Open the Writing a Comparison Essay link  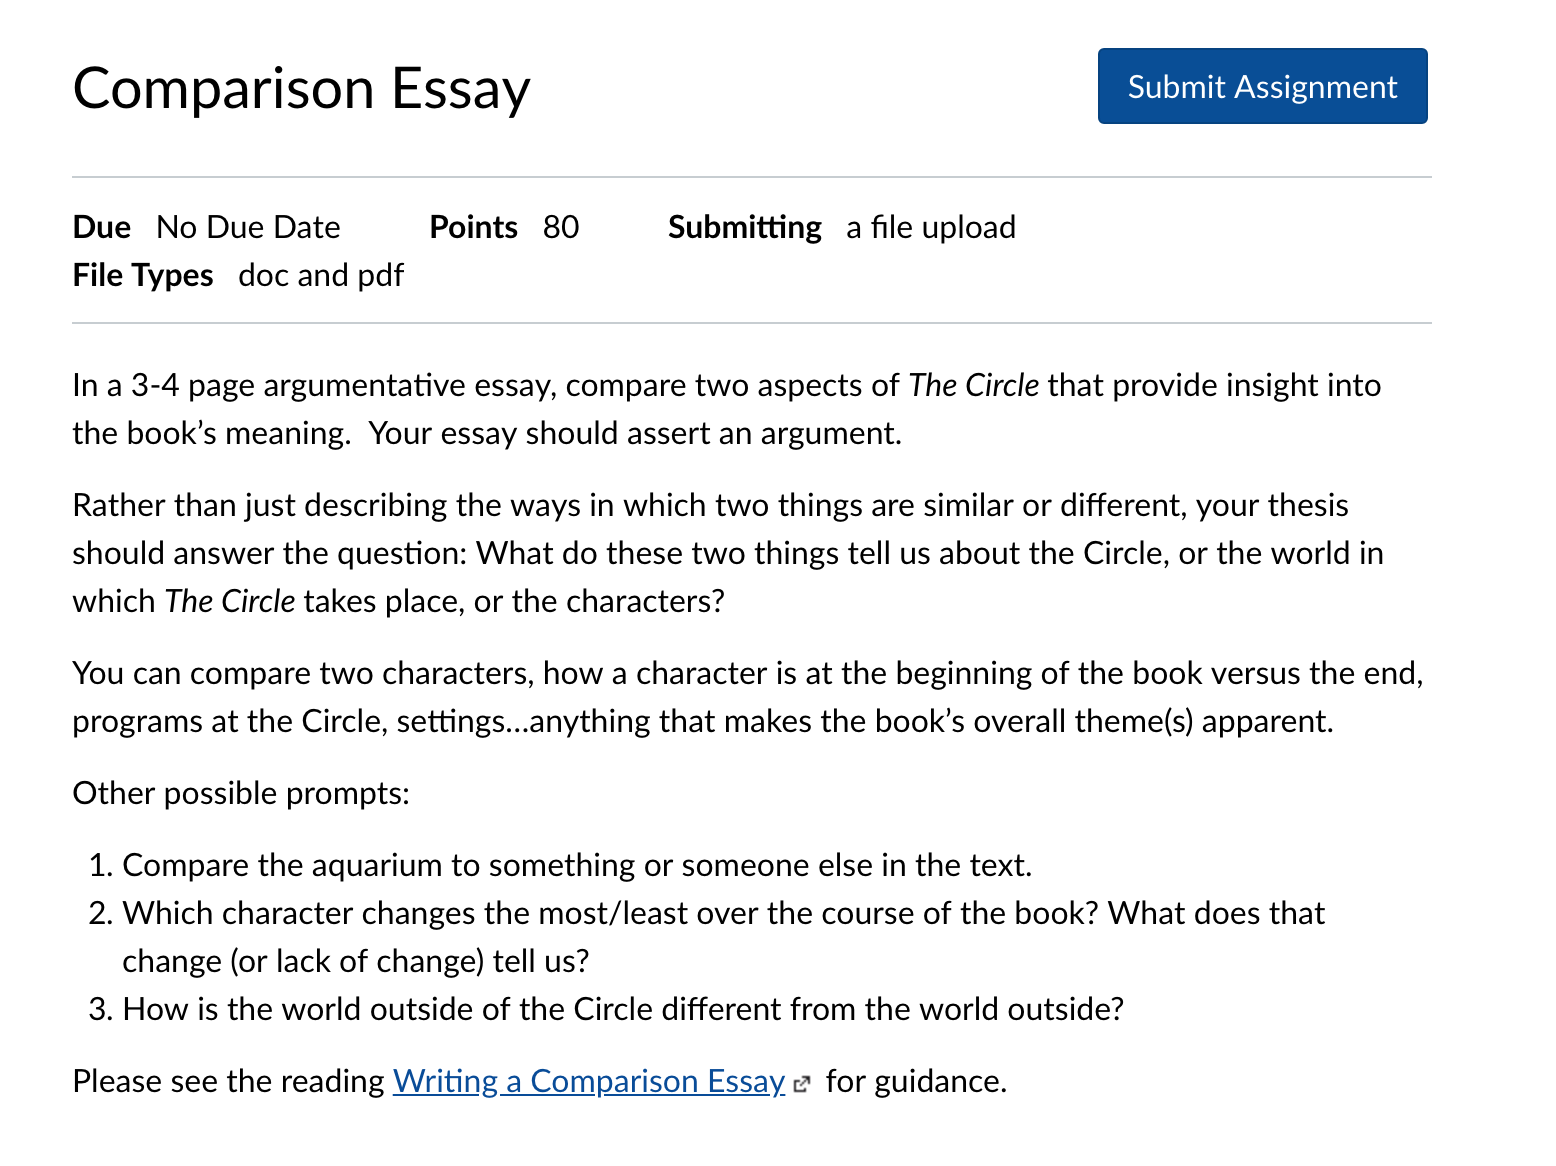click(x=589, y=1081)
